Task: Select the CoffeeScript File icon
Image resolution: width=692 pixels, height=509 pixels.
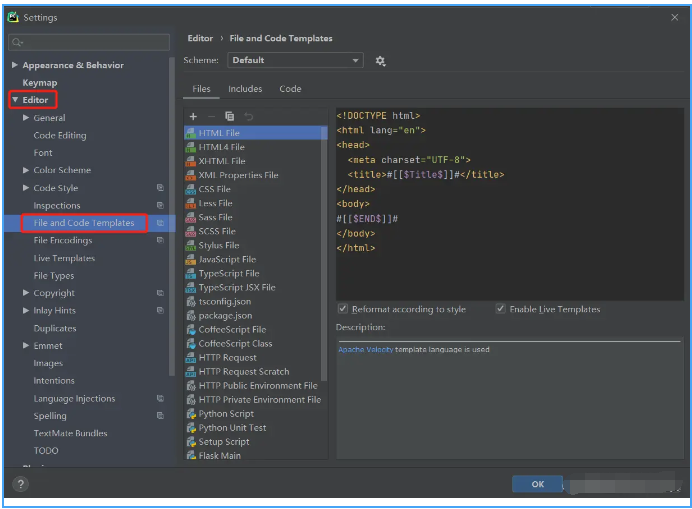Action: [191, 330]
